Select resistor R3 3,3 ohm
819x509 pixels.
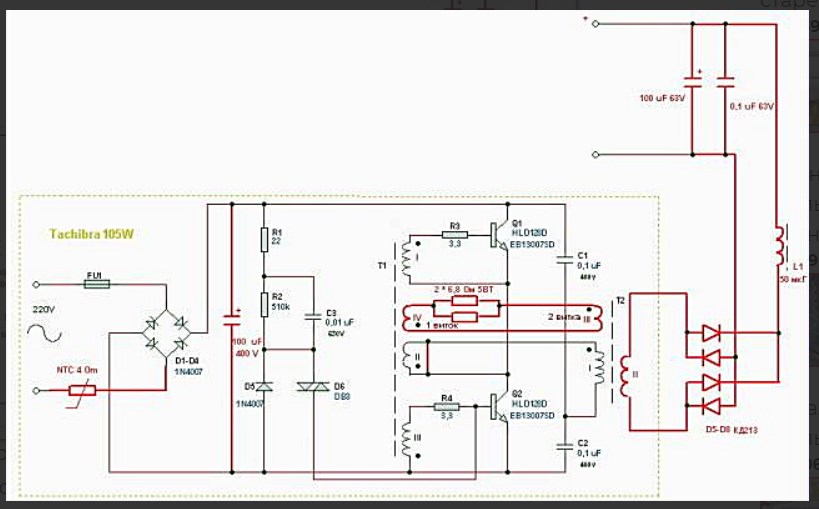pyautogui.click(x=455, y=235)
